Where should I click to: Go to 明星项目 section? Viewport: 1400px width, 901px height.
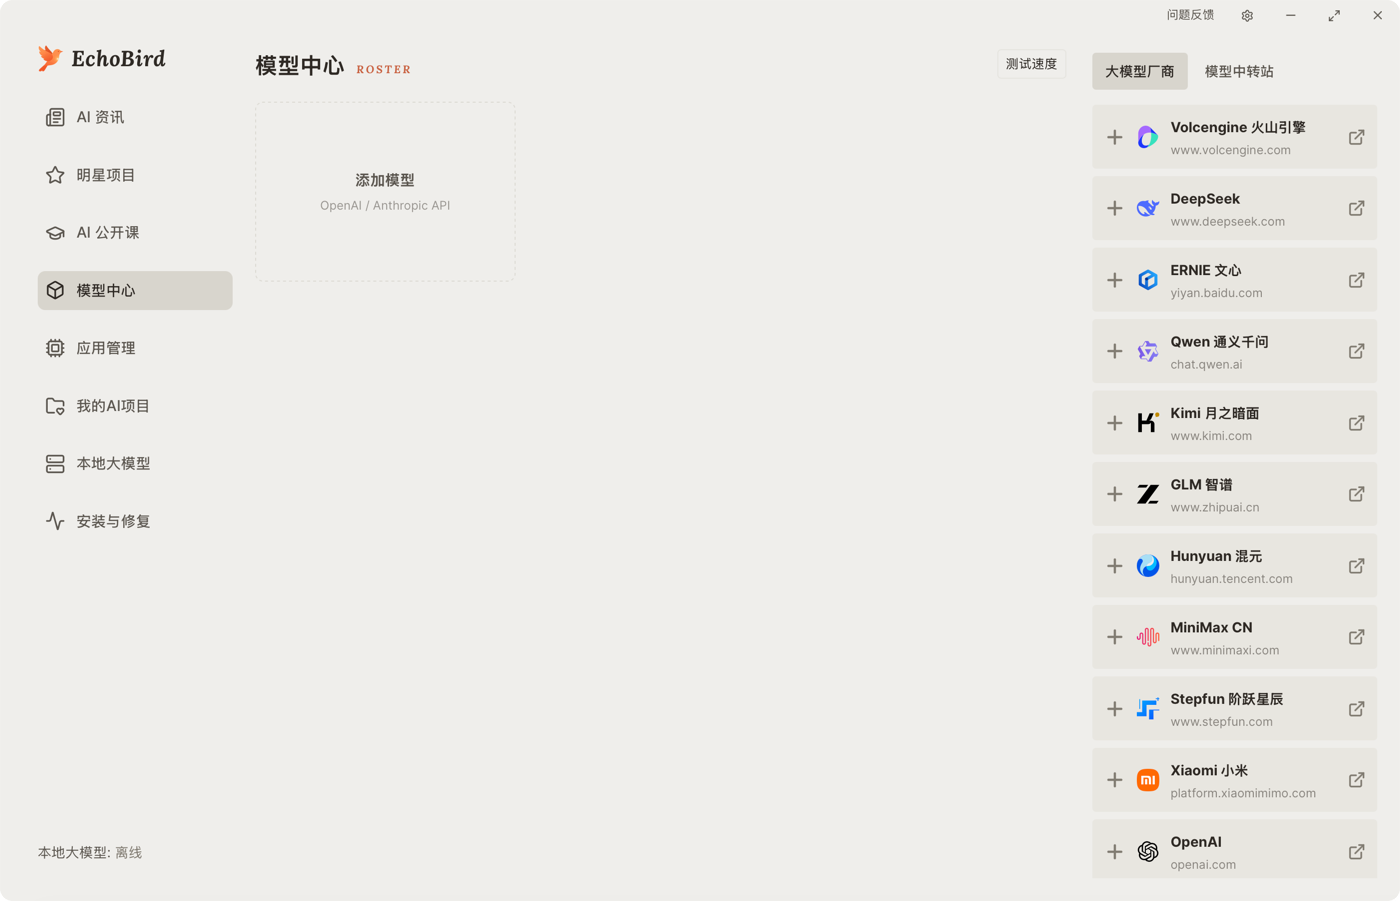(x=135, y=175)
